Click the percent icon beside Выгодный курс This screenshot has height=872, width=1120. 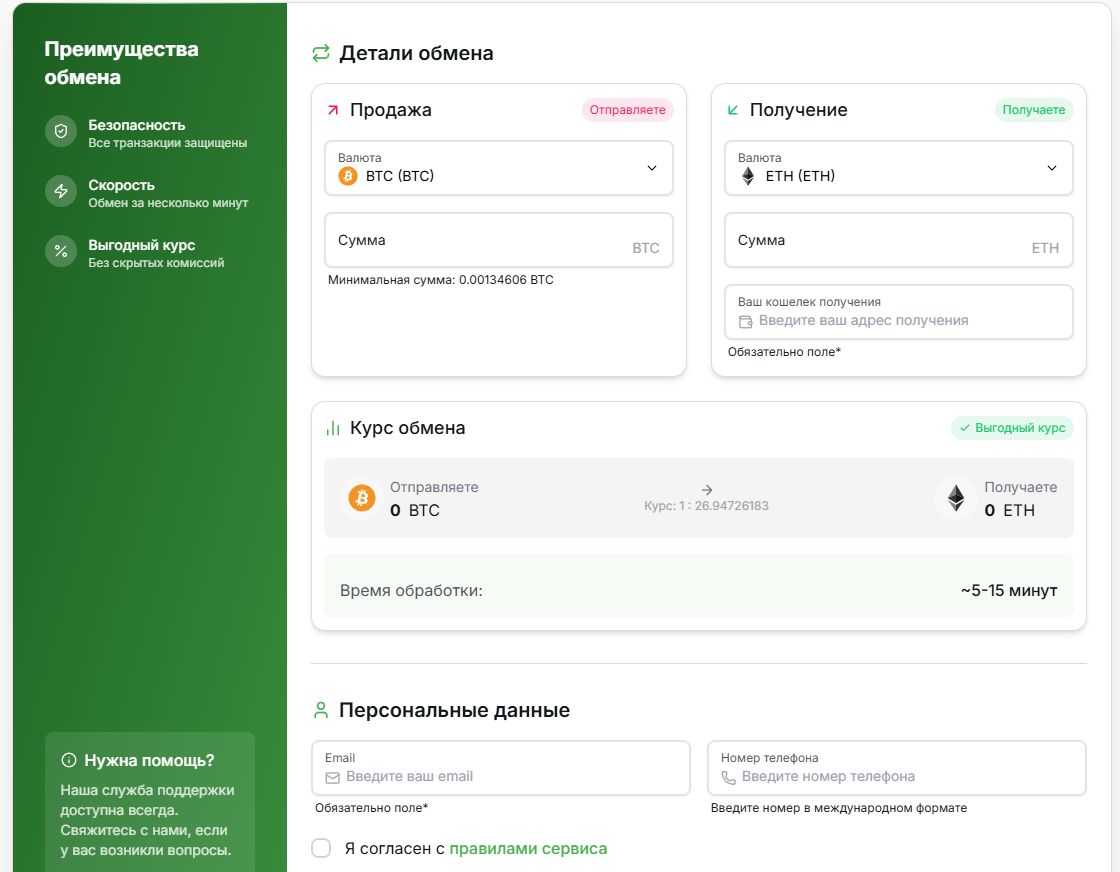pyautogui.click(x=61, y=252)
